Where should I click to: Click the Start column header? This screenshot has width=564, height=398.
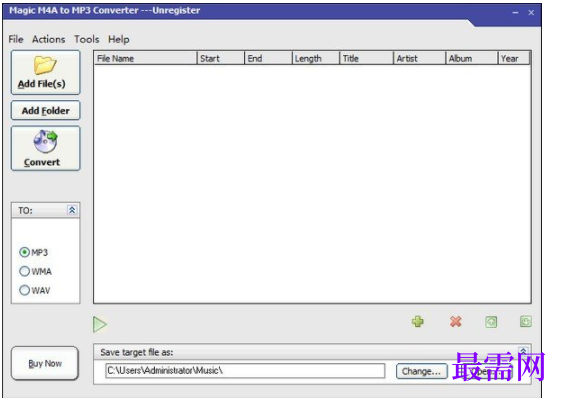click(x=221, y=58)
